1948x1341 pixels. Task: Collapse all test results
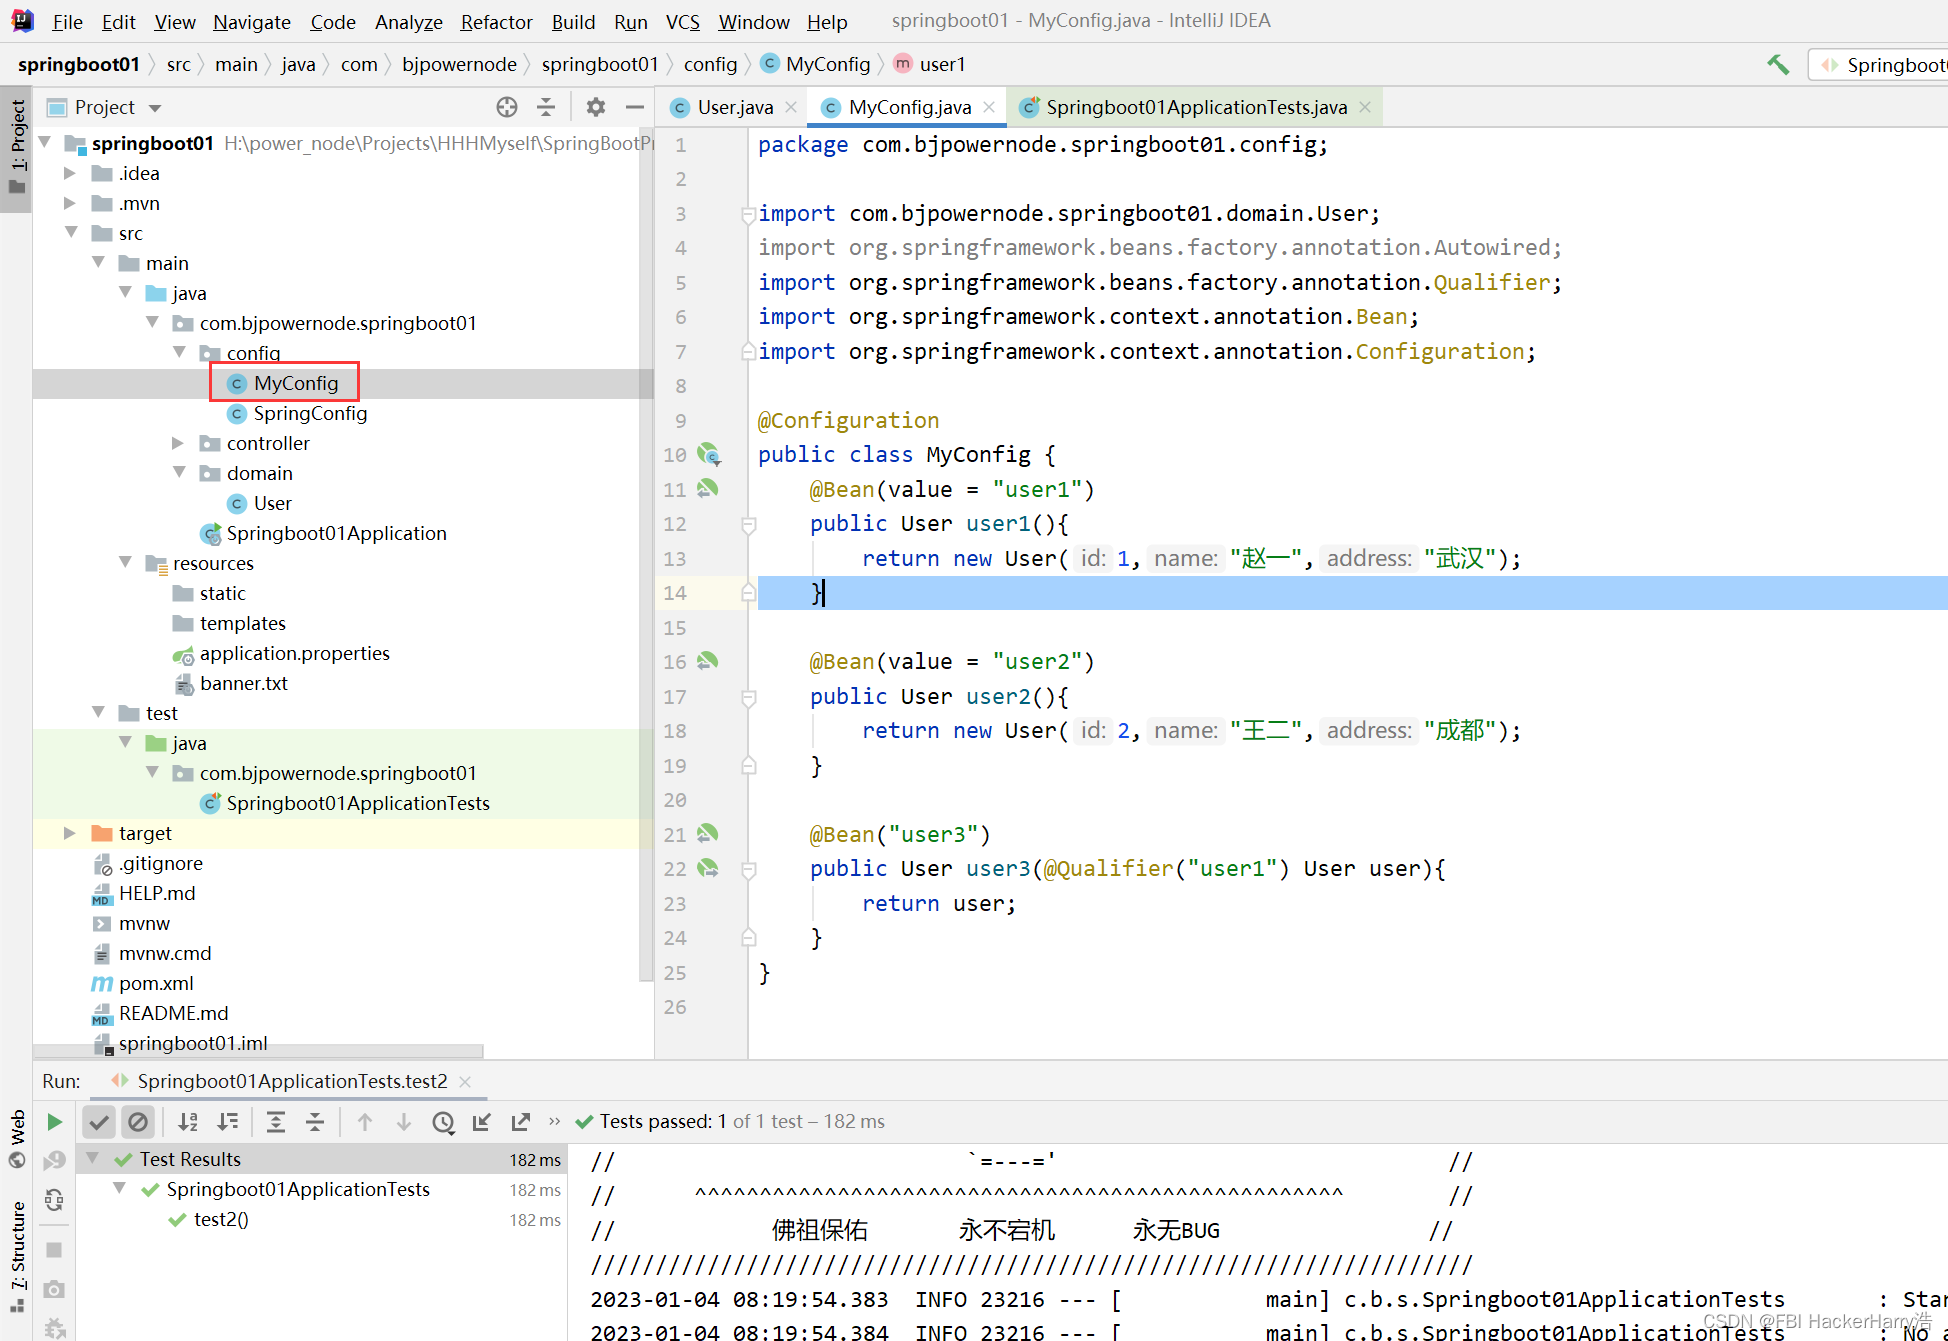pos(315,1122)
